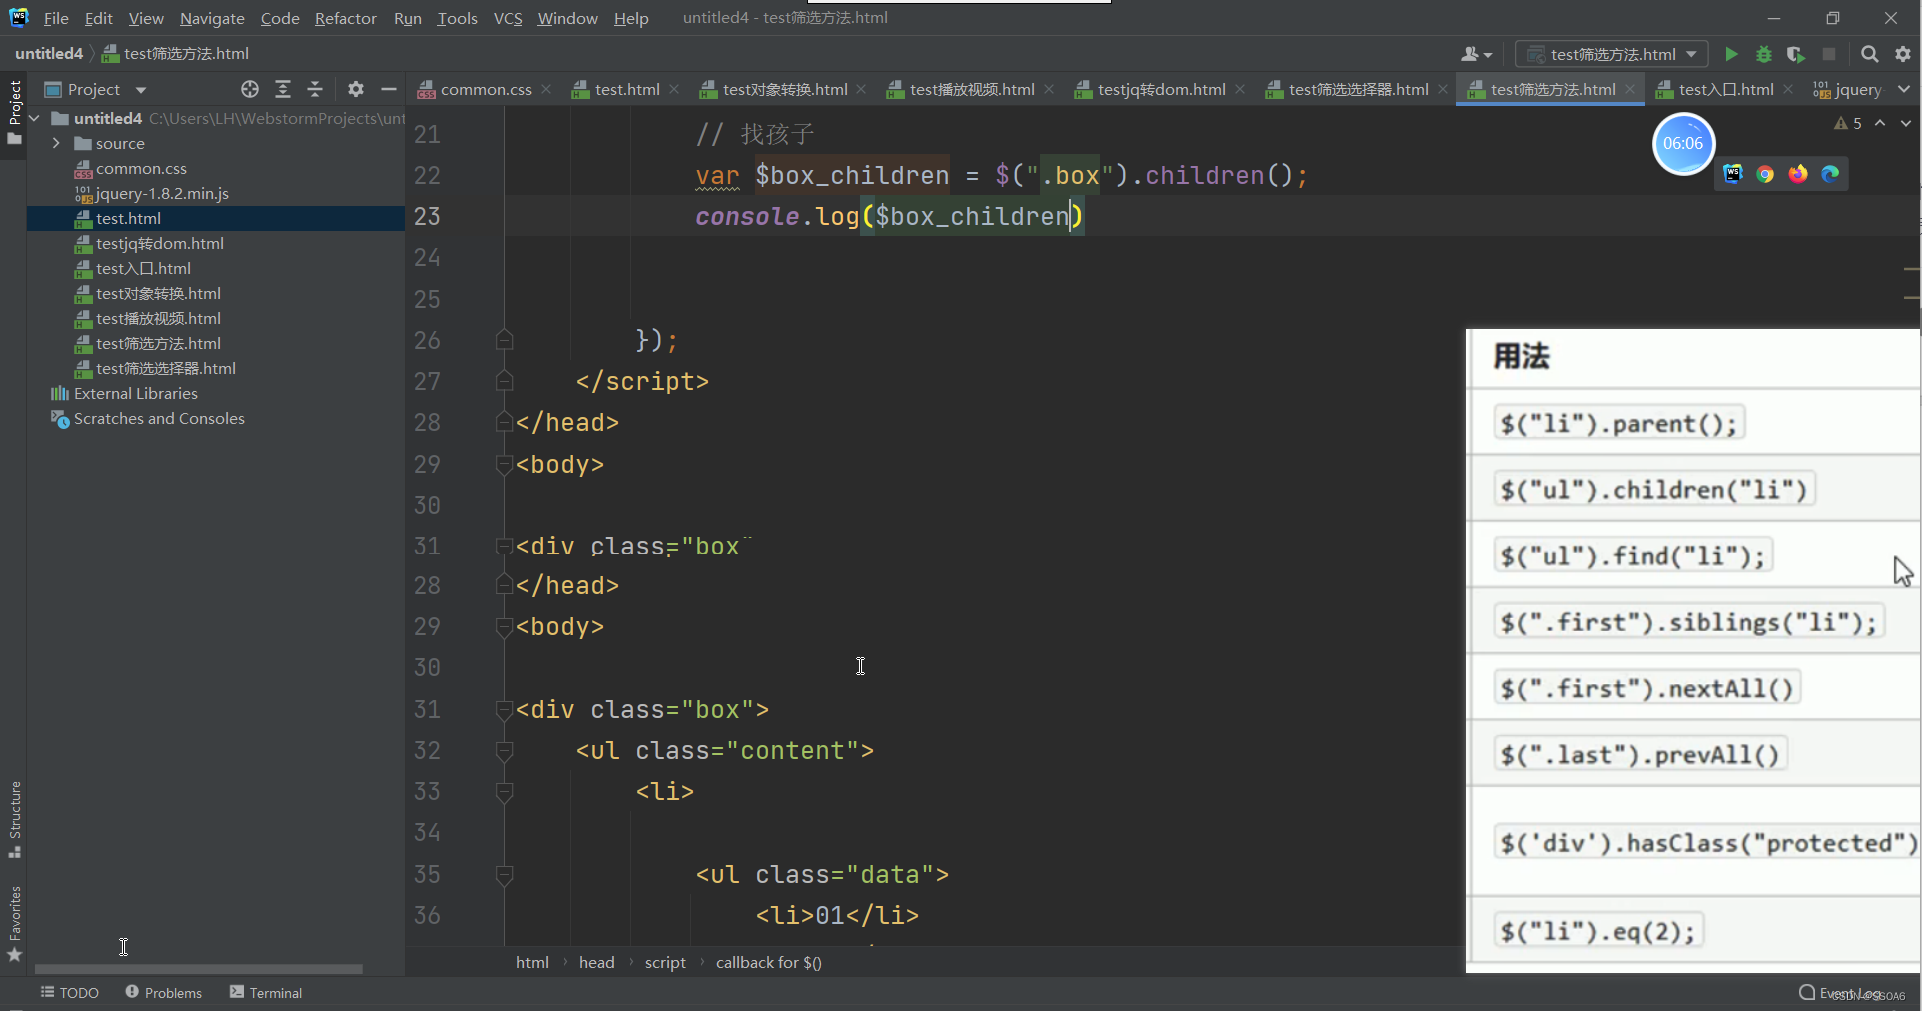Image resolution: width=1922 pixels, height=1011 pixels.
Task: Fold the div box block at line 31
Action: [x=505, y=710]
